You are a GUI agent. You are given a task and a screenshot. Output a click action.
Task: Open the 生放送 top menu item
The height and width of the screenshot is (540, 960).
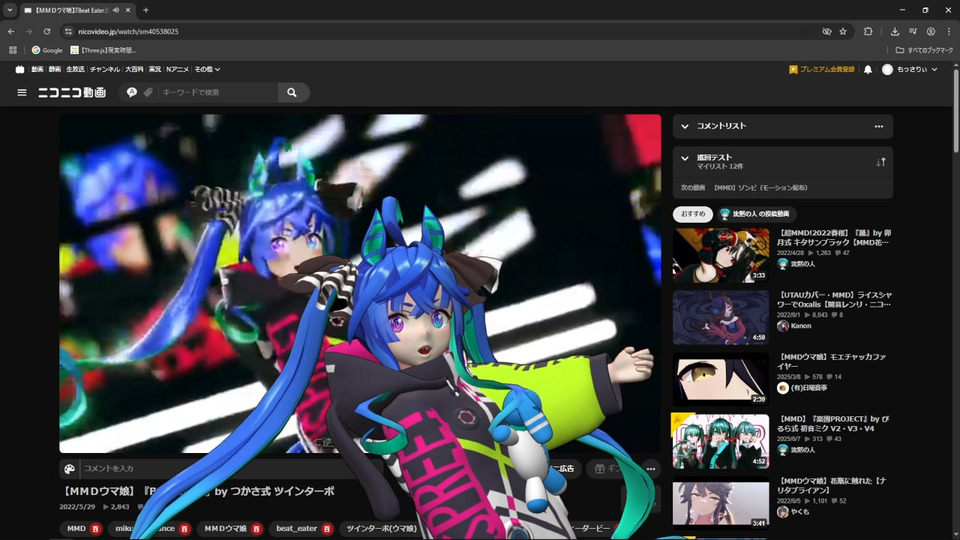[x=75, y=69]
